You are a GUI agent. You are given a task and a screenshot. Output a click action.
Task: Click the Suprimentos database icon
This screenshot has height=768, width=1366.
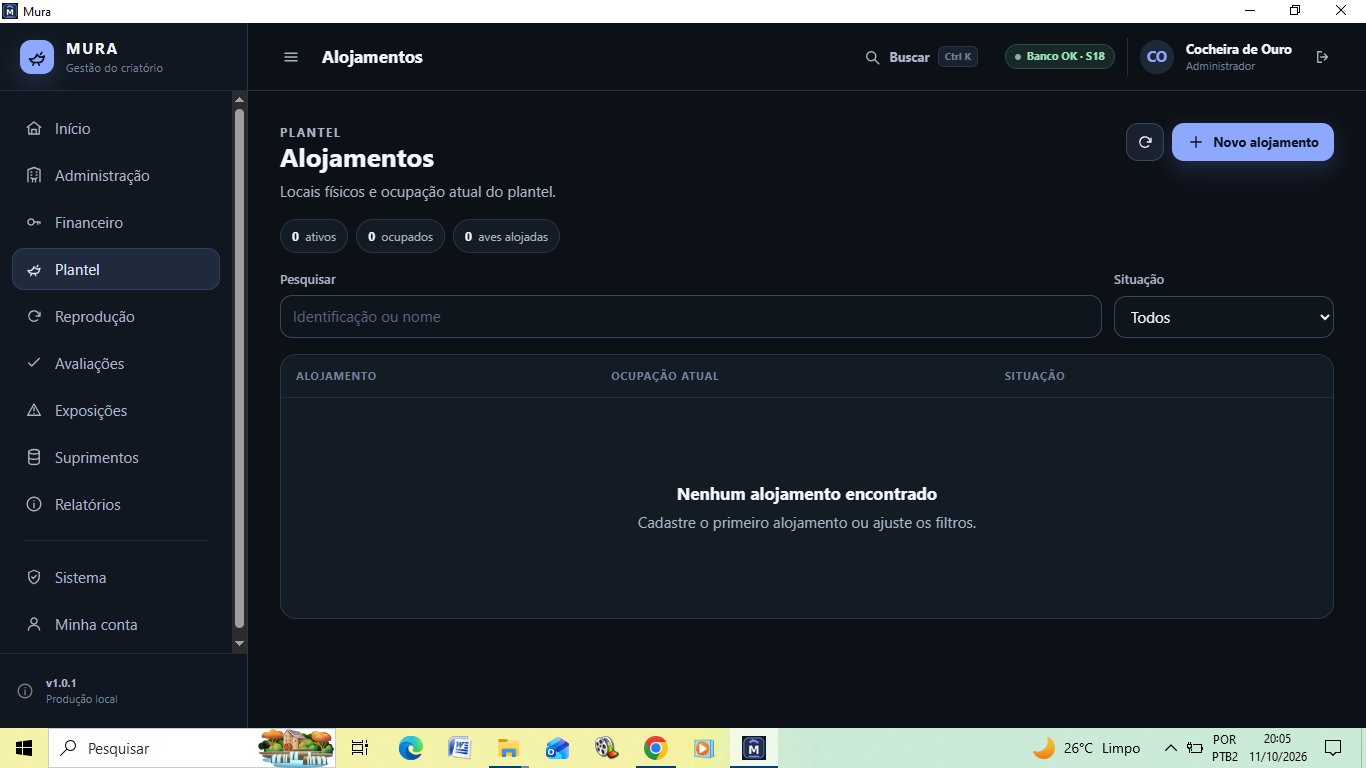pos(34,457)
